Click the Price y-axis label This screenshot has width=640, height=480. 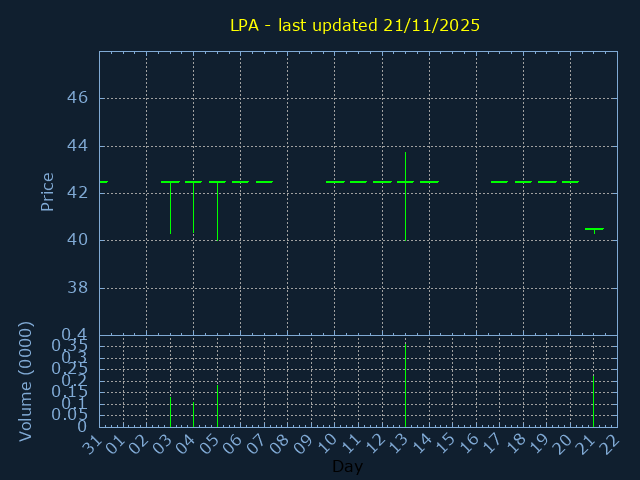tap(47, 192)
